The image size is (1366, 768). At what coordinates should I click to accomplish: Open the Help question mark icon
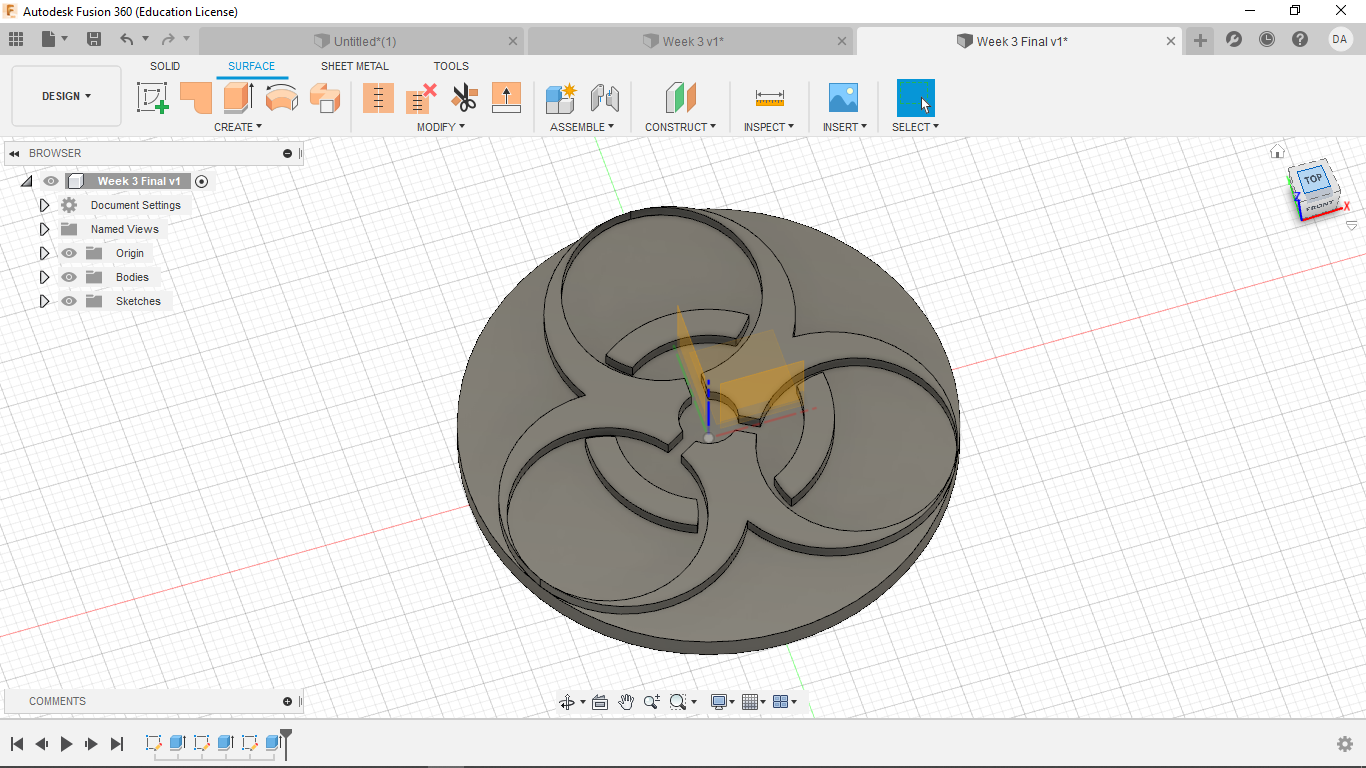tap(1300, 39)
